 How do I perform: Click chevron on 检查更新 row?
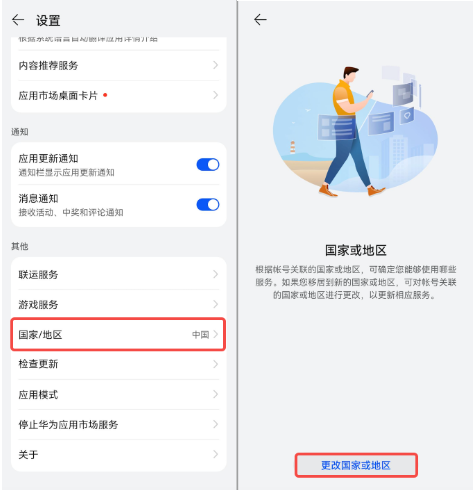point(216,364)
